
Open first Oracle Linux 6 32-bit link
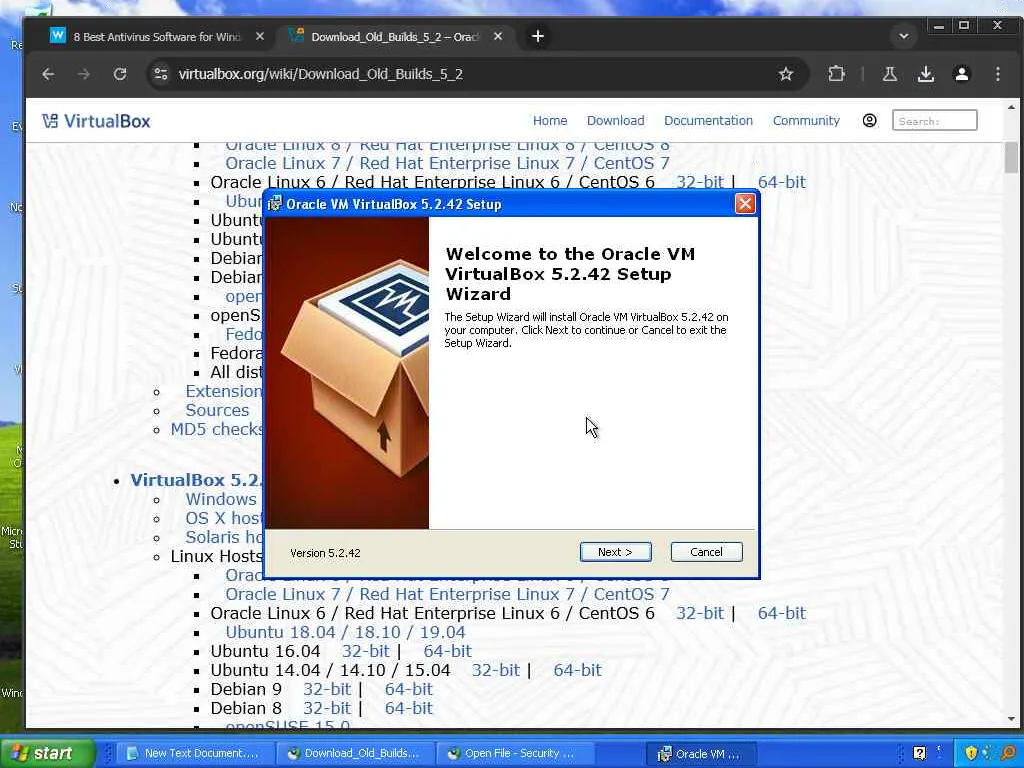[x=699, y=182]
